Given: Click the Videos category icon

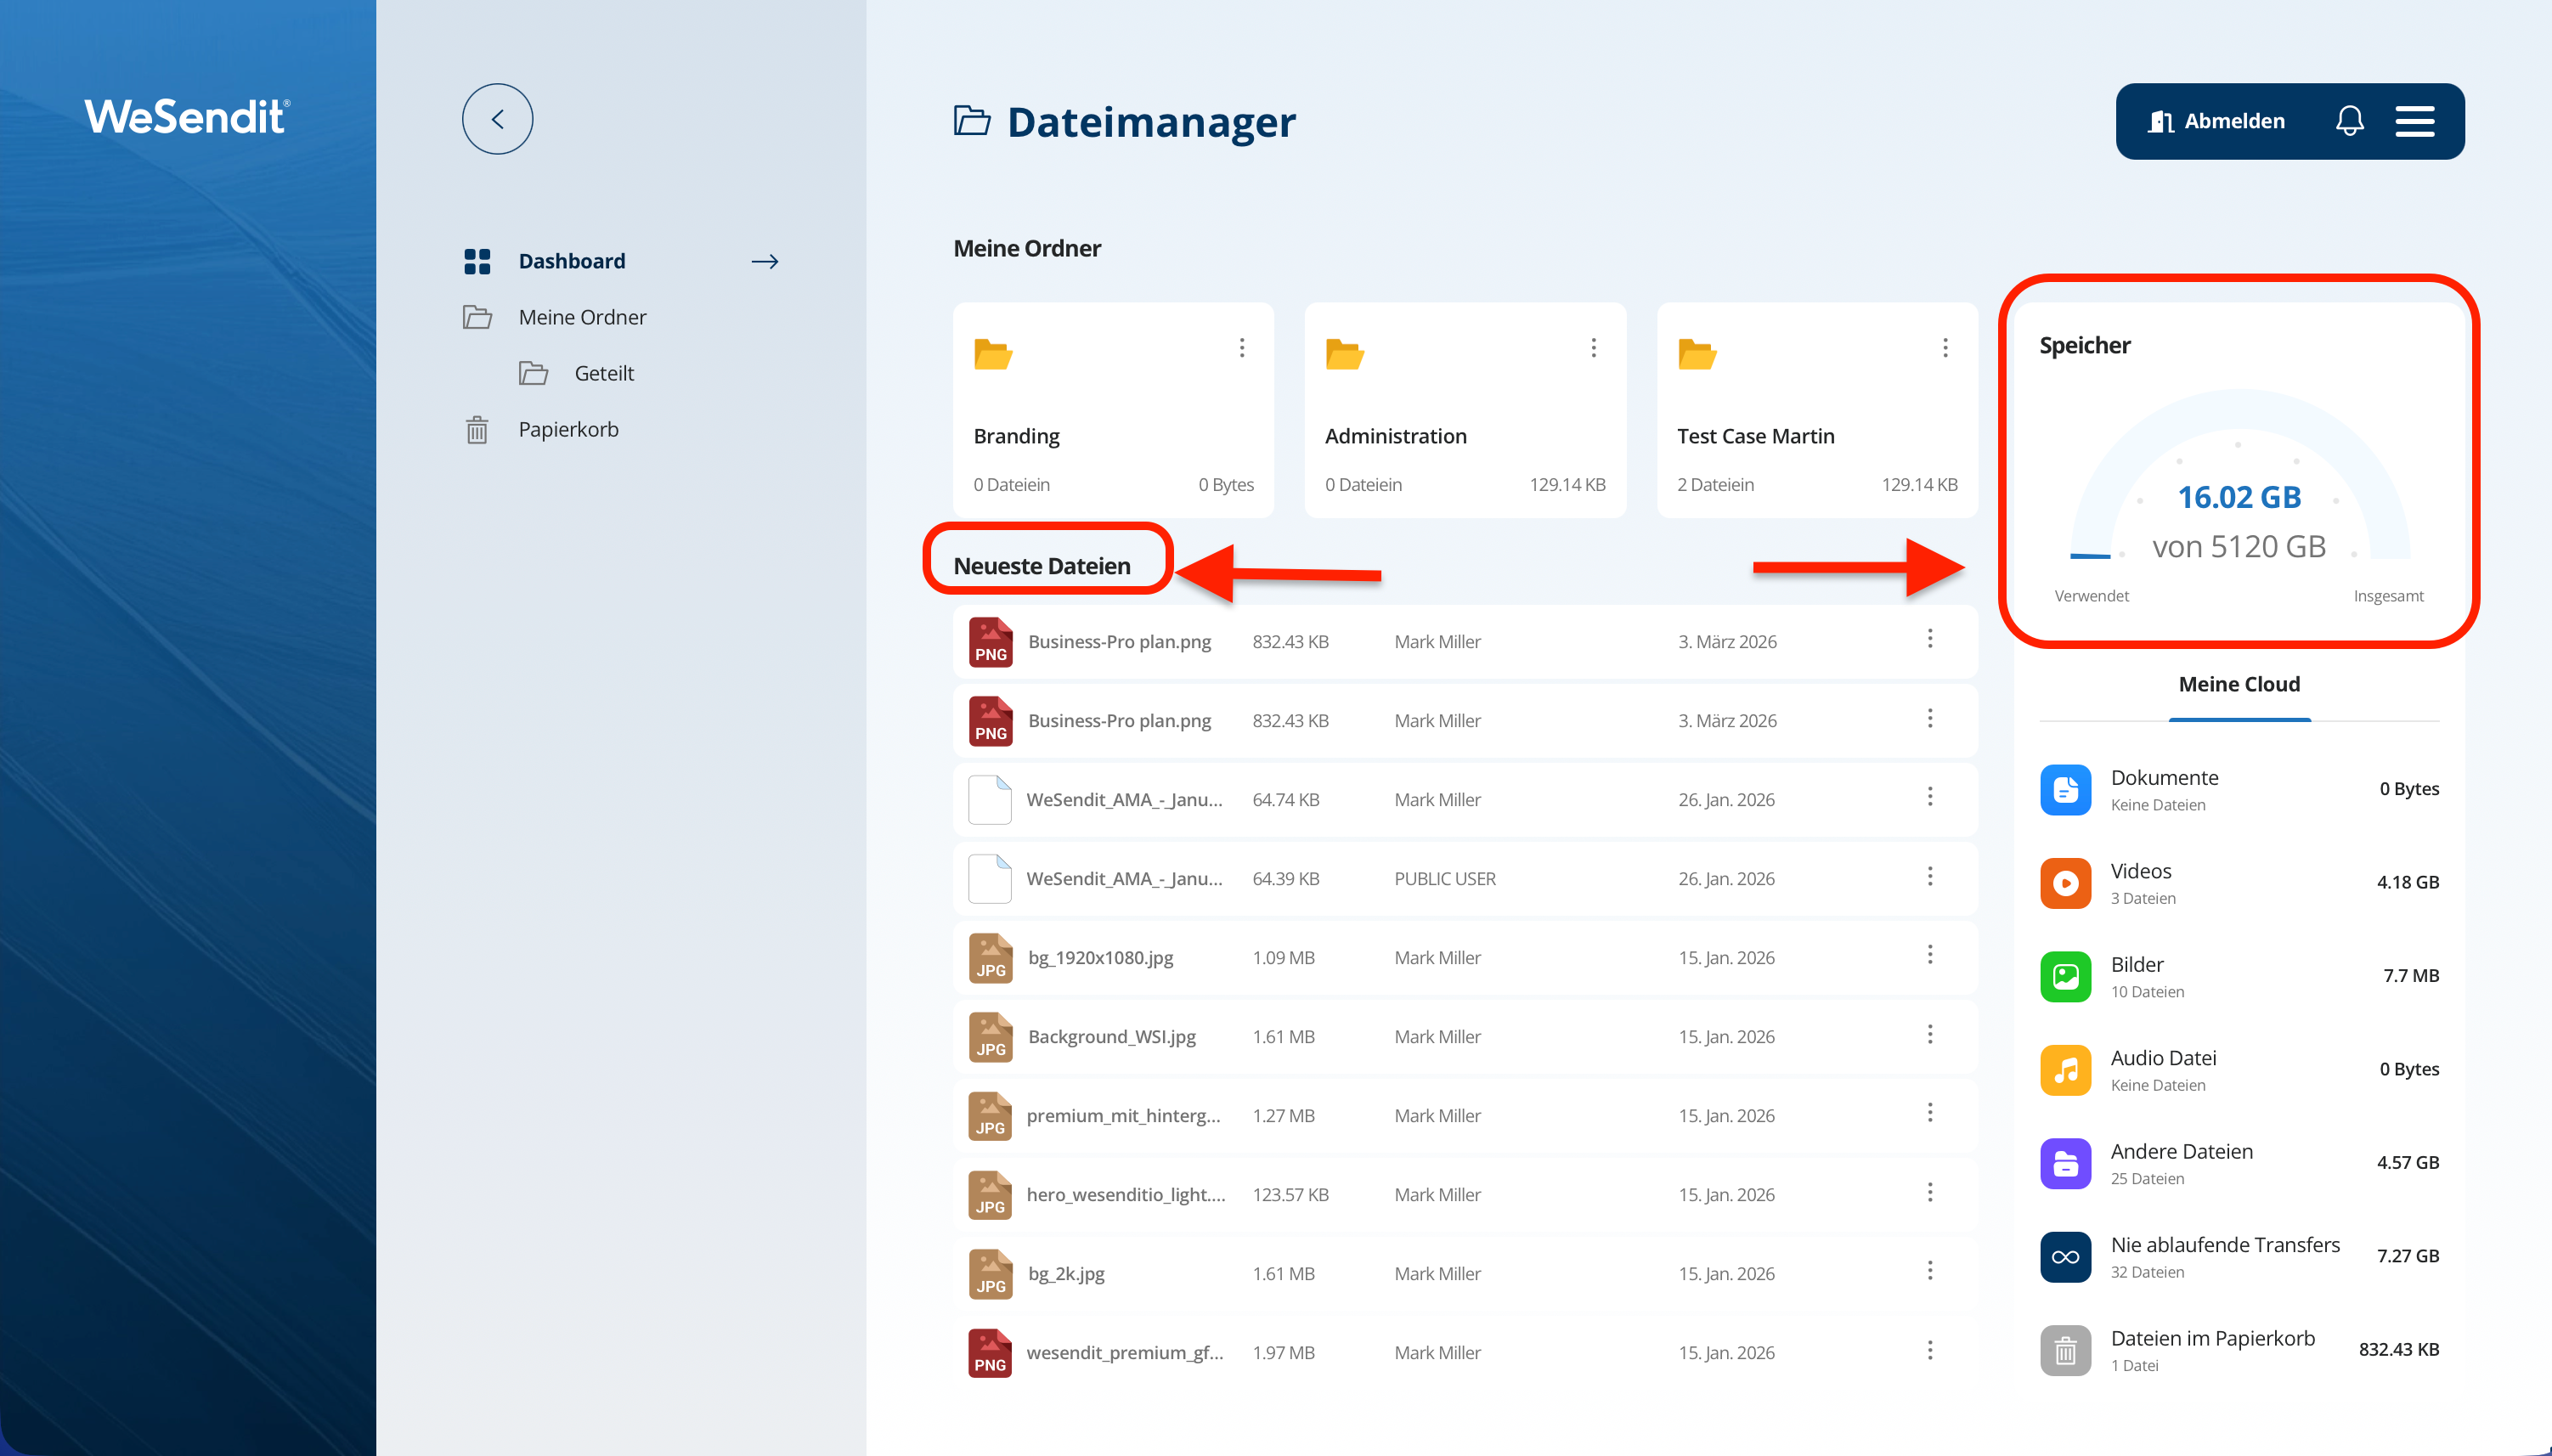Looking at the screenshot, I should pyautogui.click(x=2065, y=883).
